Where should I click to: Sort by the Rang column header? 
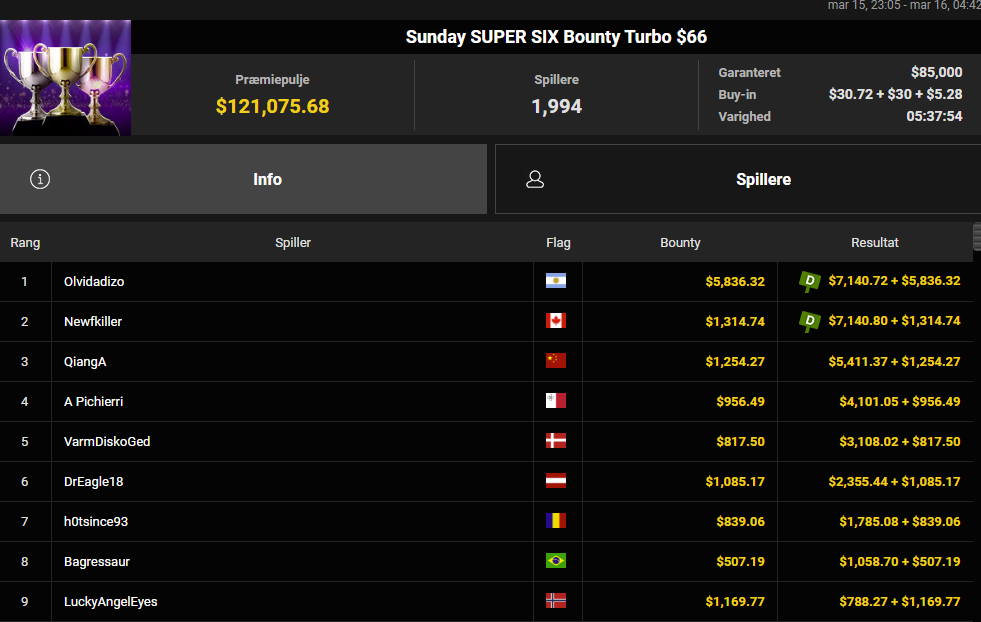pos(25,243)
